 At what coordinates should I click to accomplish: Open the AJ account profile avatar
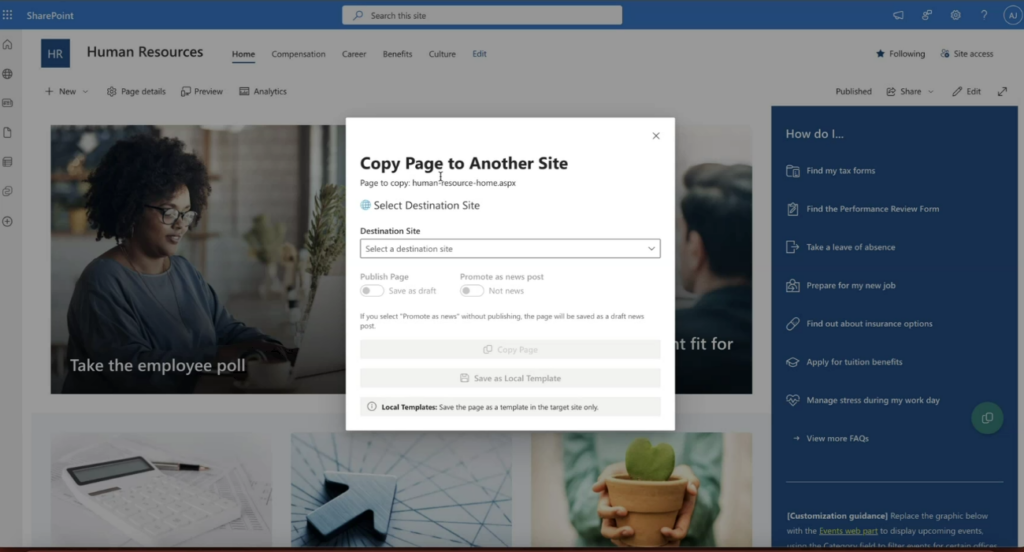point(1012,15)
